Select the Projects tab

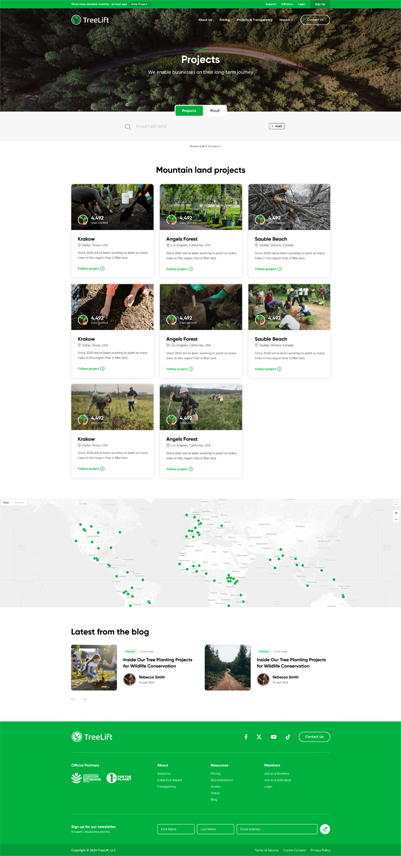(189, 111)
